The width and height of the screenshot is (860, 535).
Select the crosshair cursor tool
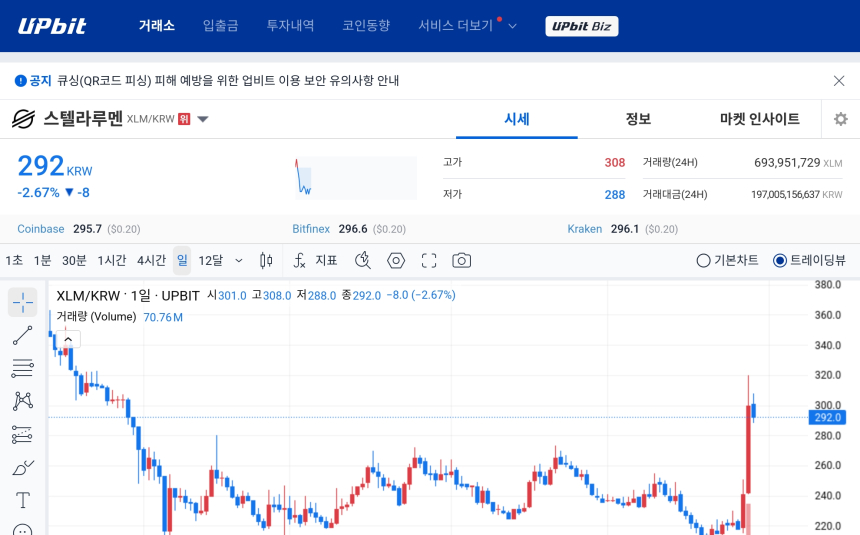(22, 302)
